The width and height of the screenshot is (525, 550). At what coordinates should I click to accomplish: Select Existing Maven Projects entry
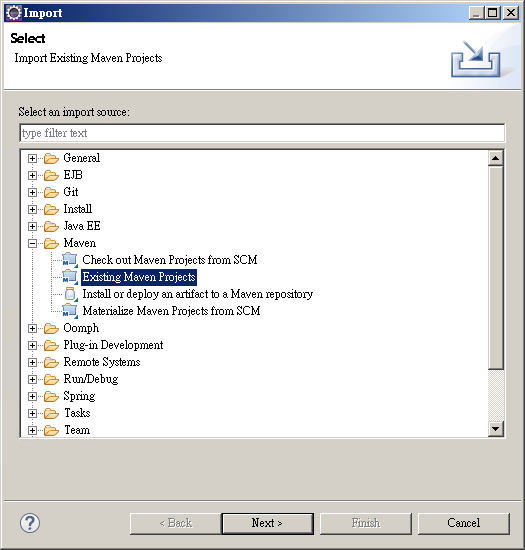pyautogui.click(x=139, y=277)
